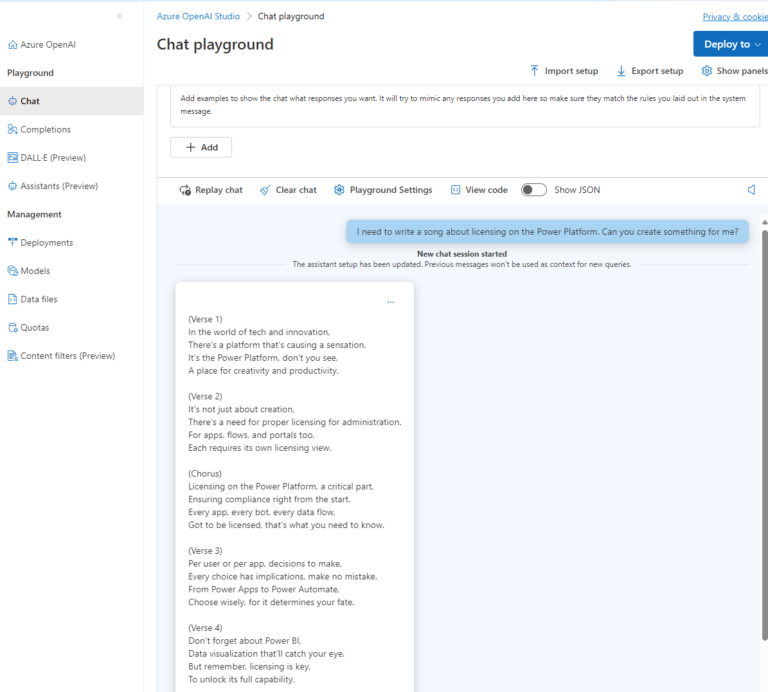Click View code button
This screenshot has height=692, width=768.
[x=479, y=190]
